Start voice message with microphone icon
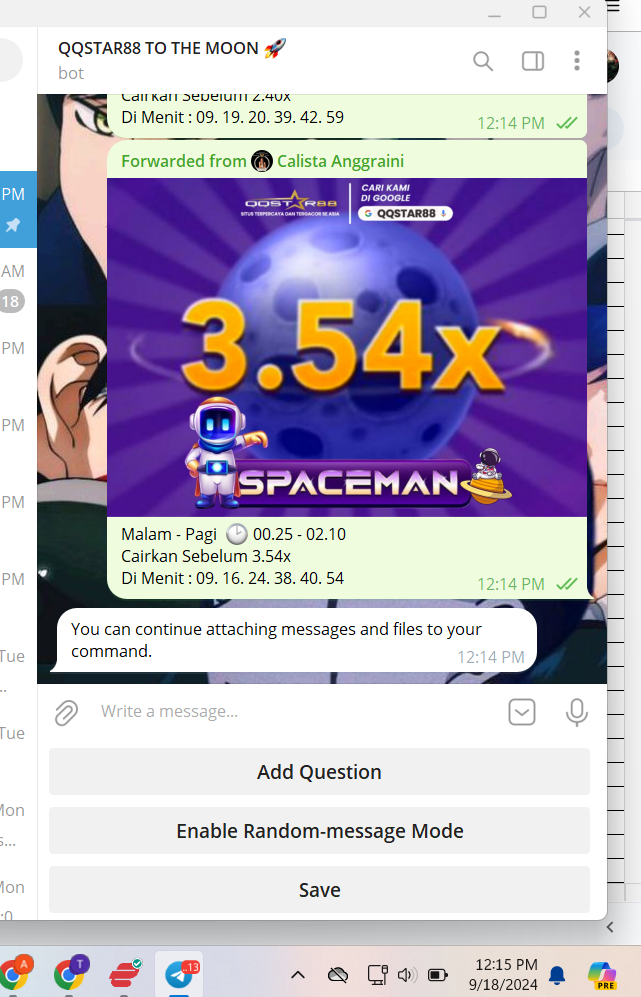This screenshot has height=997, width=641. [x=577, y=712]
